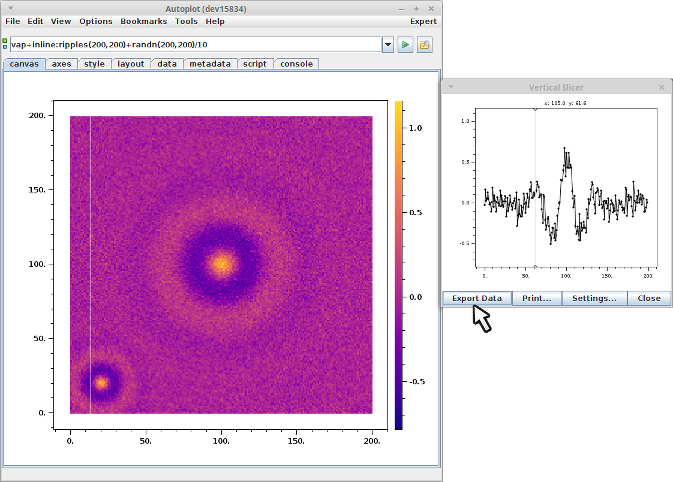This screenshot has height=482, width=673.
Task: Open Autoplot window menu triangle in title bar
Action: point(11,8)
